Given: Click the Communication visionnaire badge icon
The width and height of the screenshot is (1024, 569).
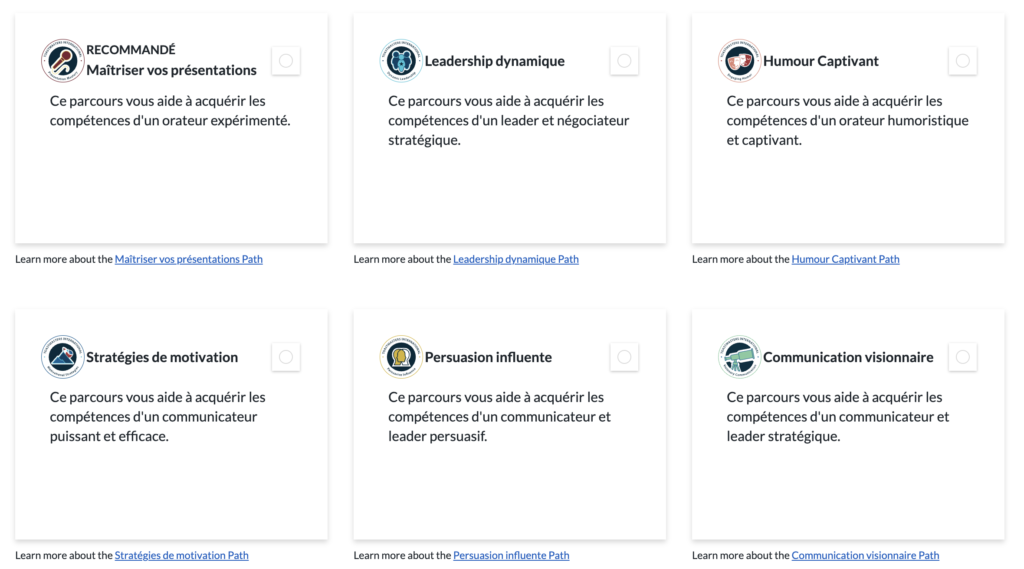Looking at the screenshot, I should [x=739, y=357].
